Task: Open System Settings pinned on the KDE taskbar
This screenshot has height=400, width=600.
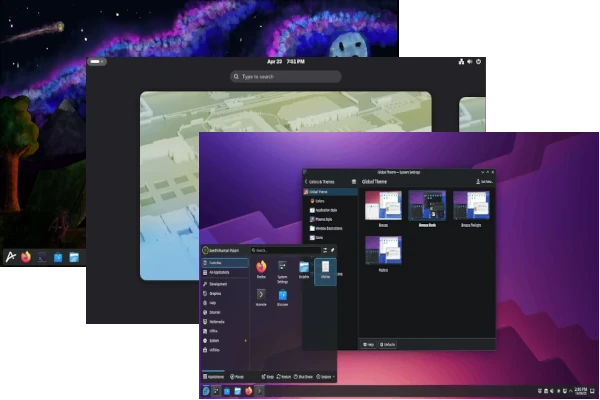Action: coord(216,391)
